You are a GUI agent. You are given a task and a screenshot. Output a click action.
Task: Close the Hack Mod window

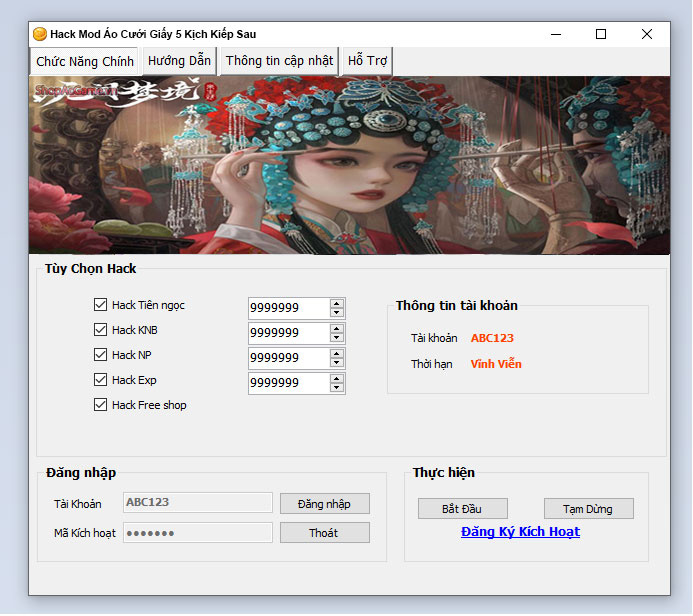[x=647, y=34]
